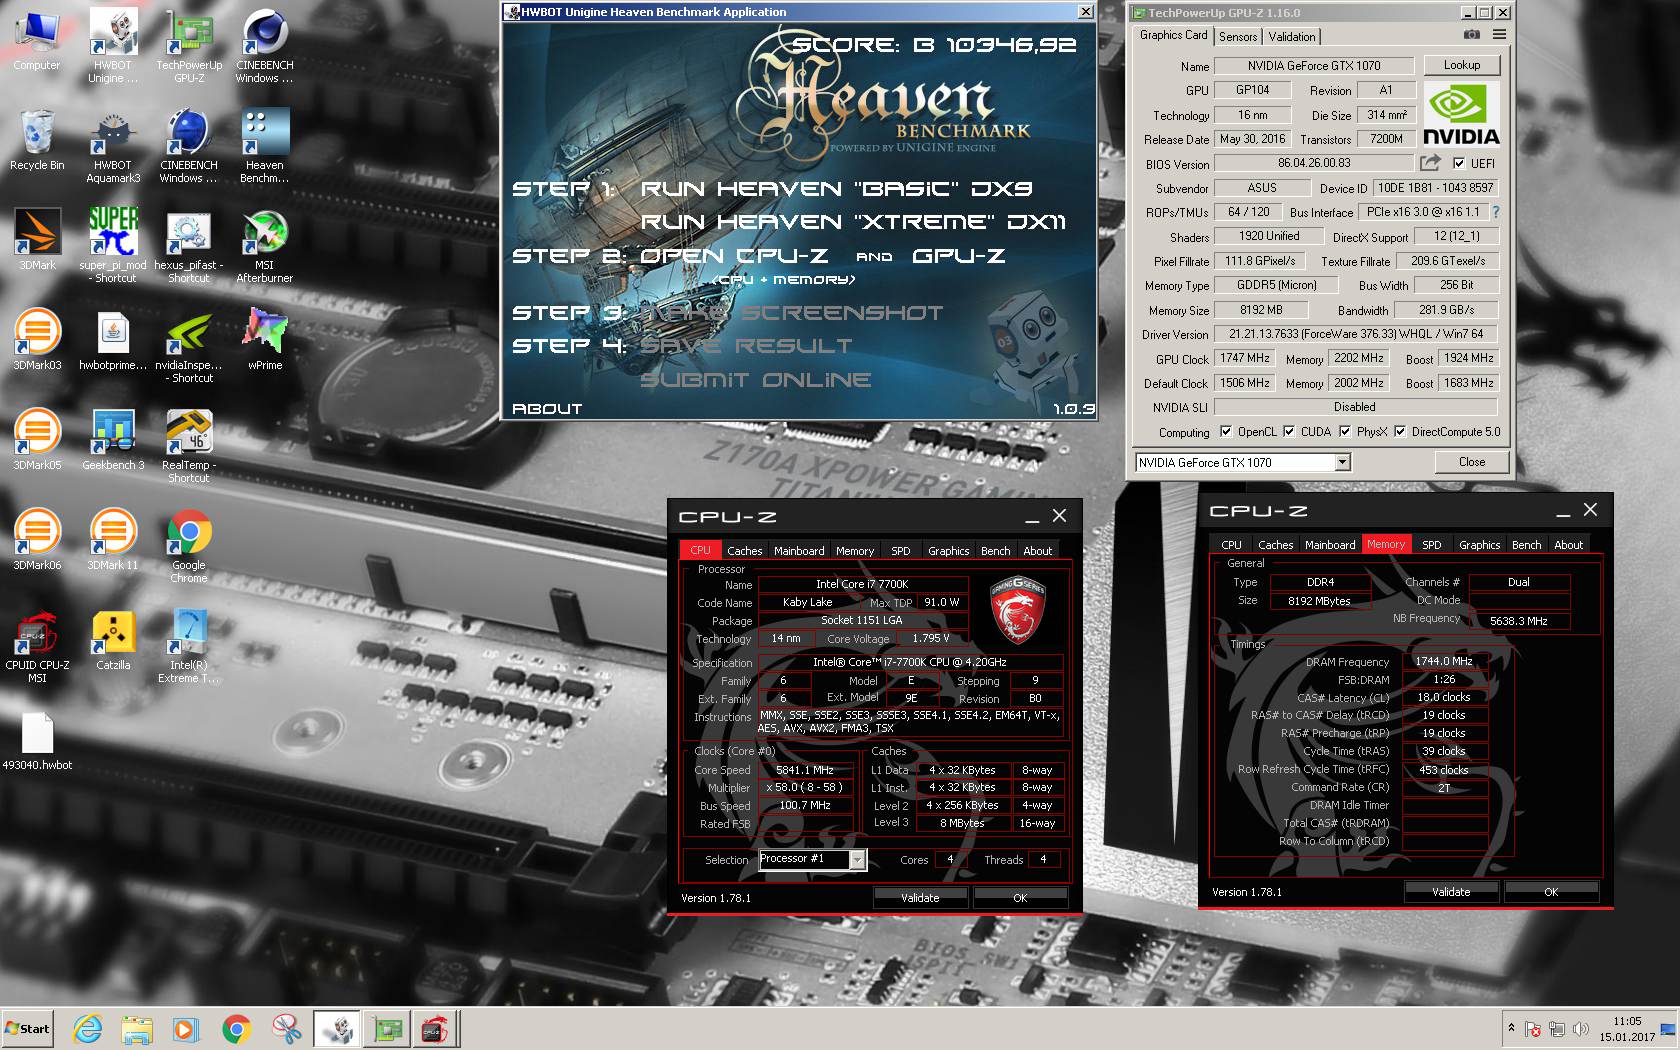The height and width of the screenshot is (1050, 1680).
Task: Toggle the UEFI checkbox in GPU-Z
Action: pyautogui.click(x=1459, y=163)
